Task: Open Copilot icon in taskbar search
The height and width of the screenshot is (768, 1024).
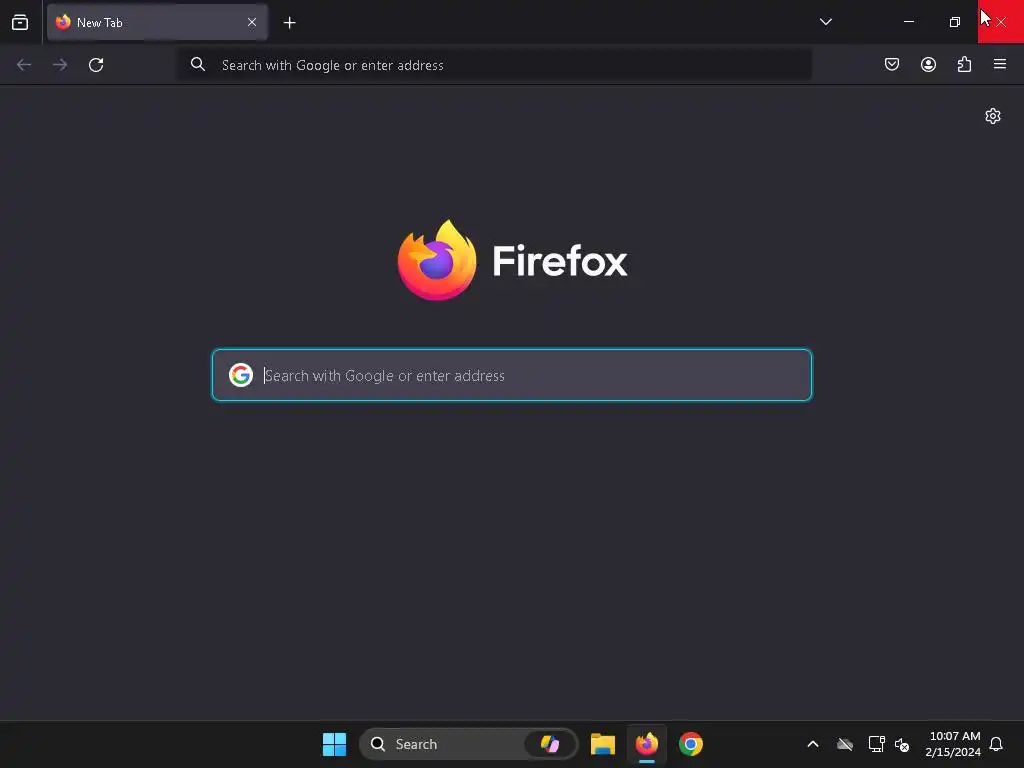Action: click(x=550, y=744)
